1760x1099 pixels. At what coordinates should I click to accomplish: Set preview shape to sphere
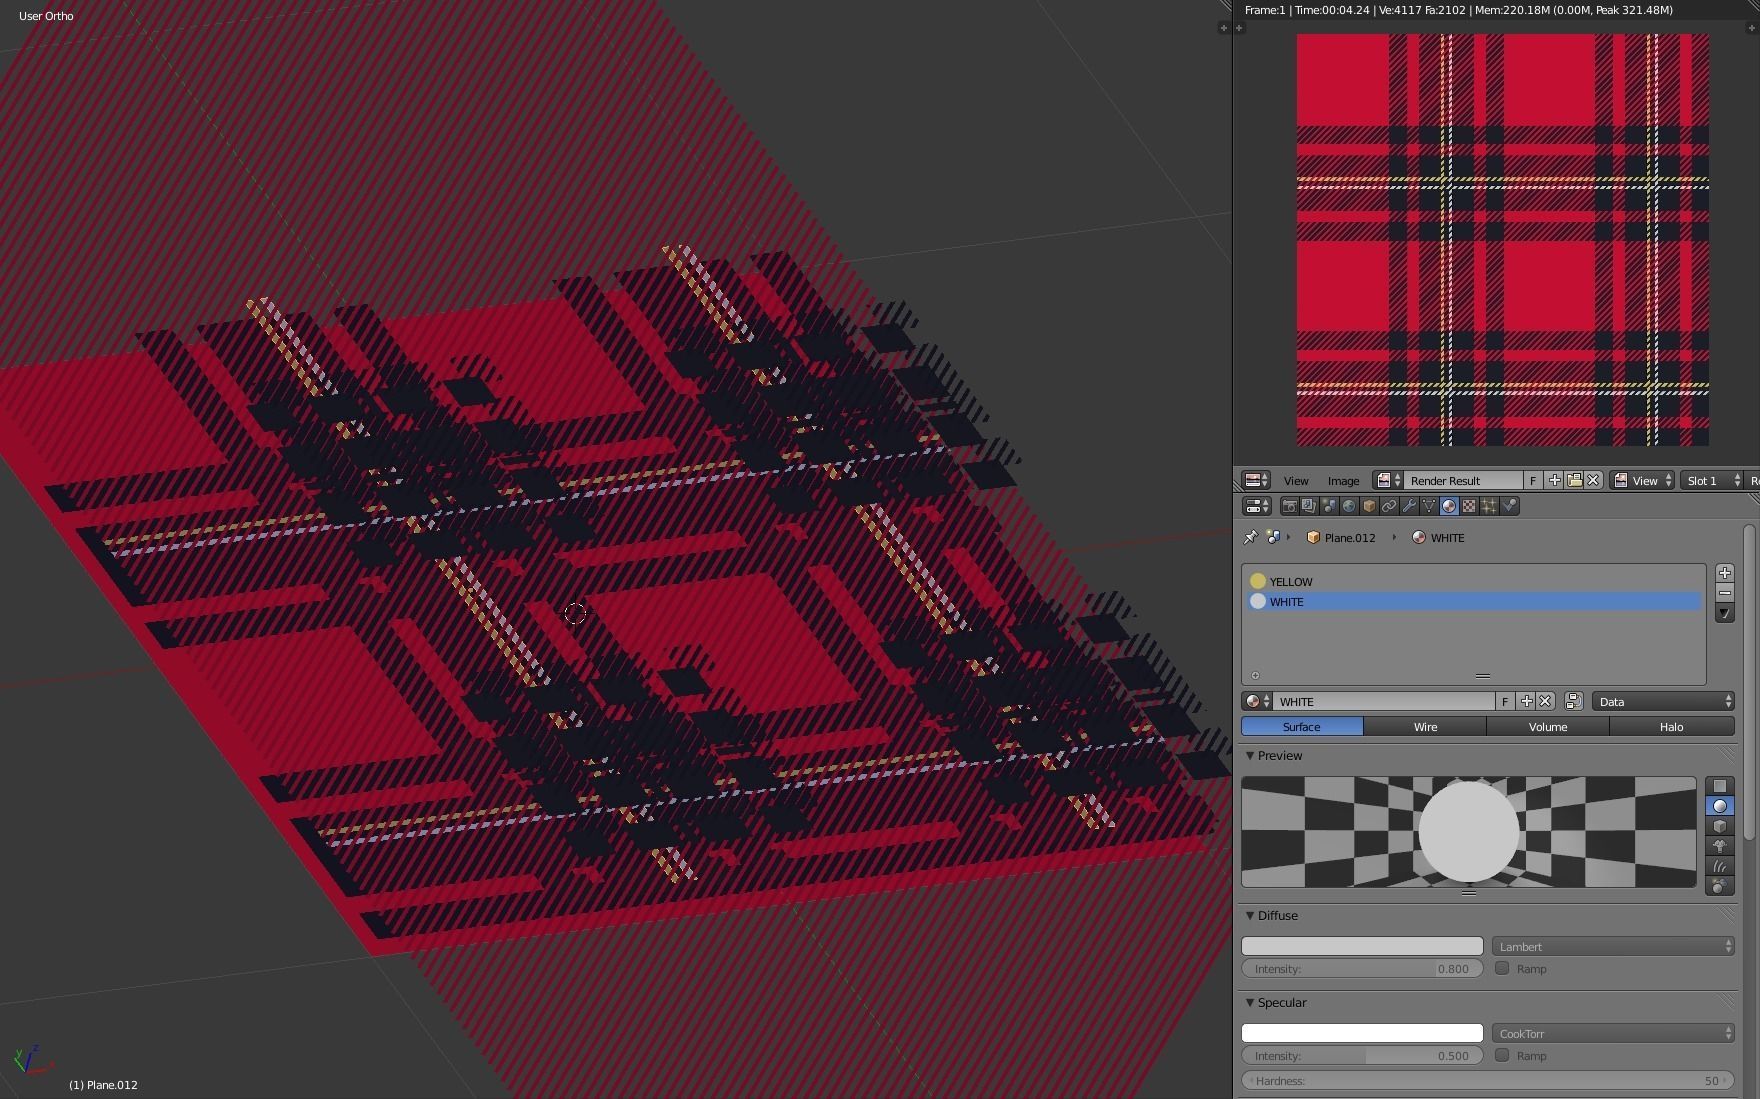click(x=1720, y=806)
